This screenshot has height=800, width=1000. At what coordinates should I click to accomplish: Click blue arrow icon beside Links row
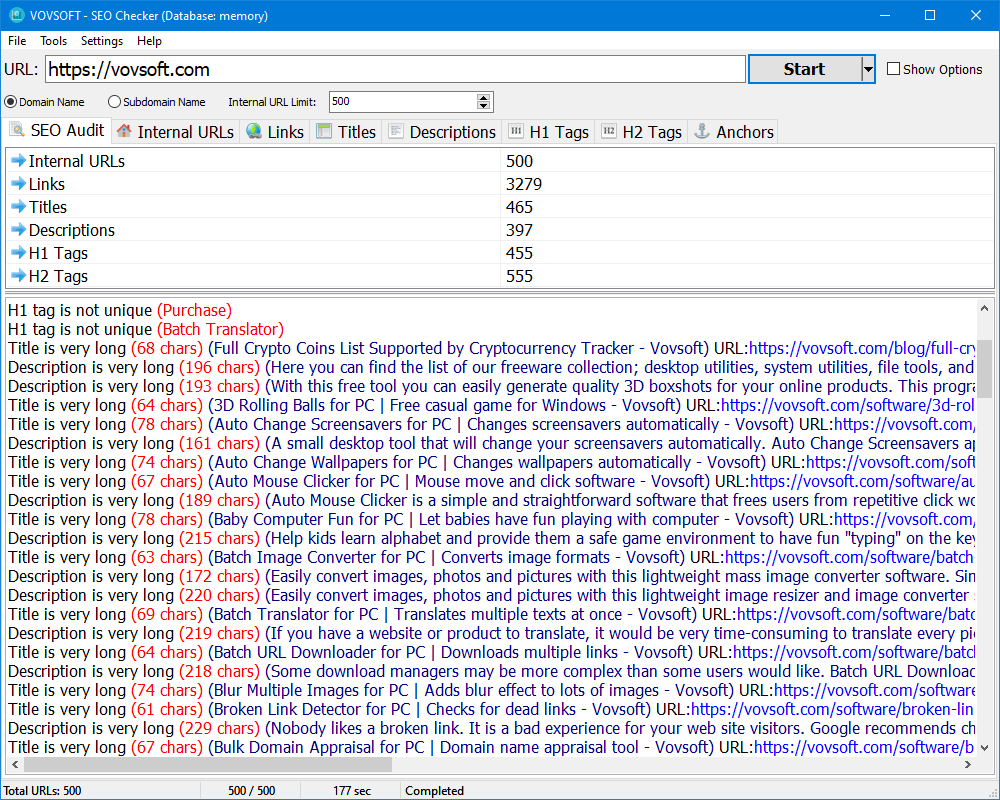coord(18,183)
